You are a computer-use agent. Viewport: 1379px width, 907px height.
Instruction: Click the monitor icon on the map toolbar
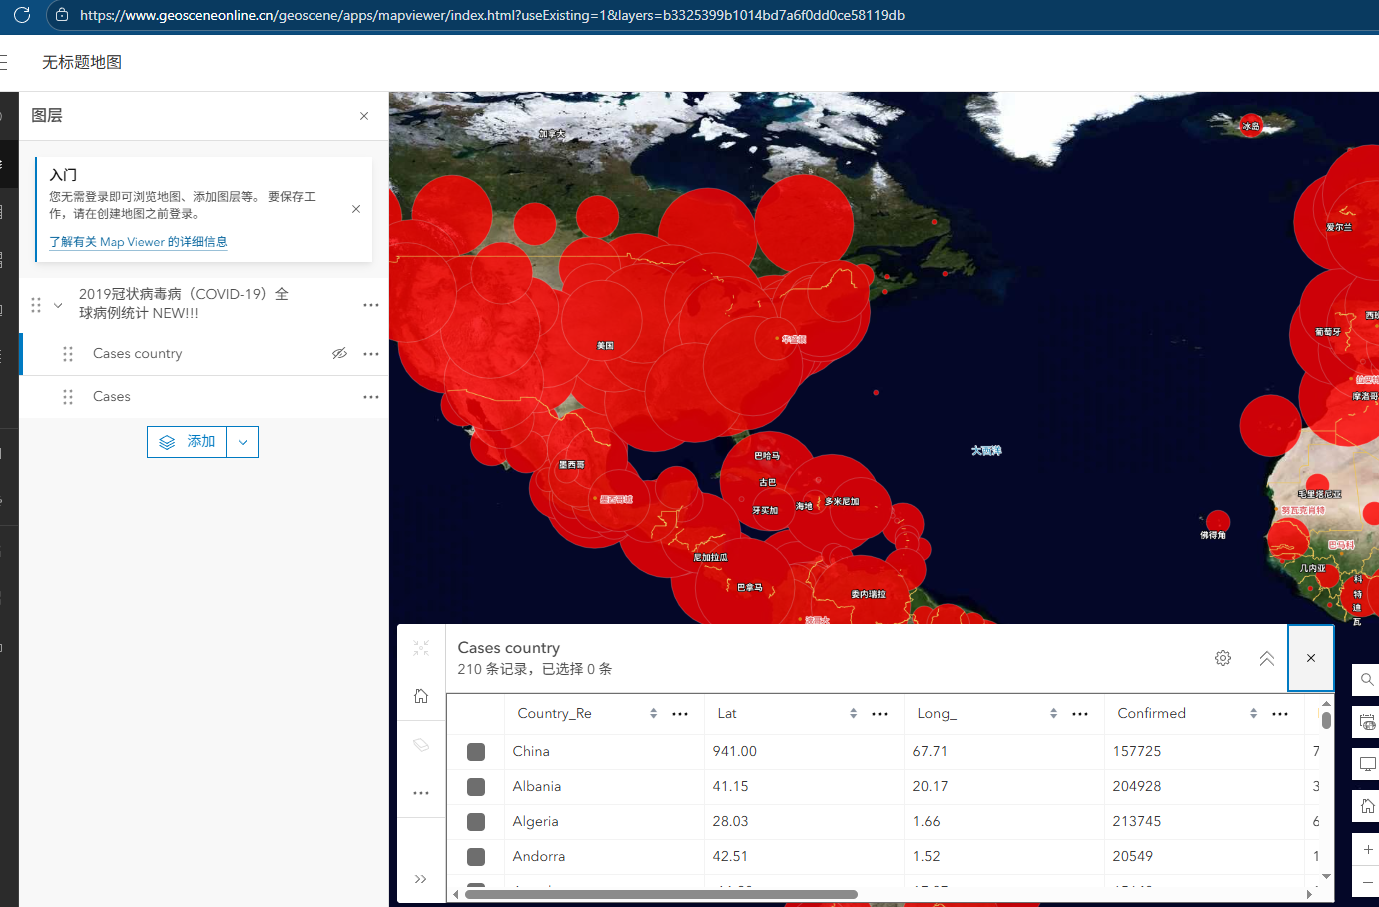[1367, 765]
